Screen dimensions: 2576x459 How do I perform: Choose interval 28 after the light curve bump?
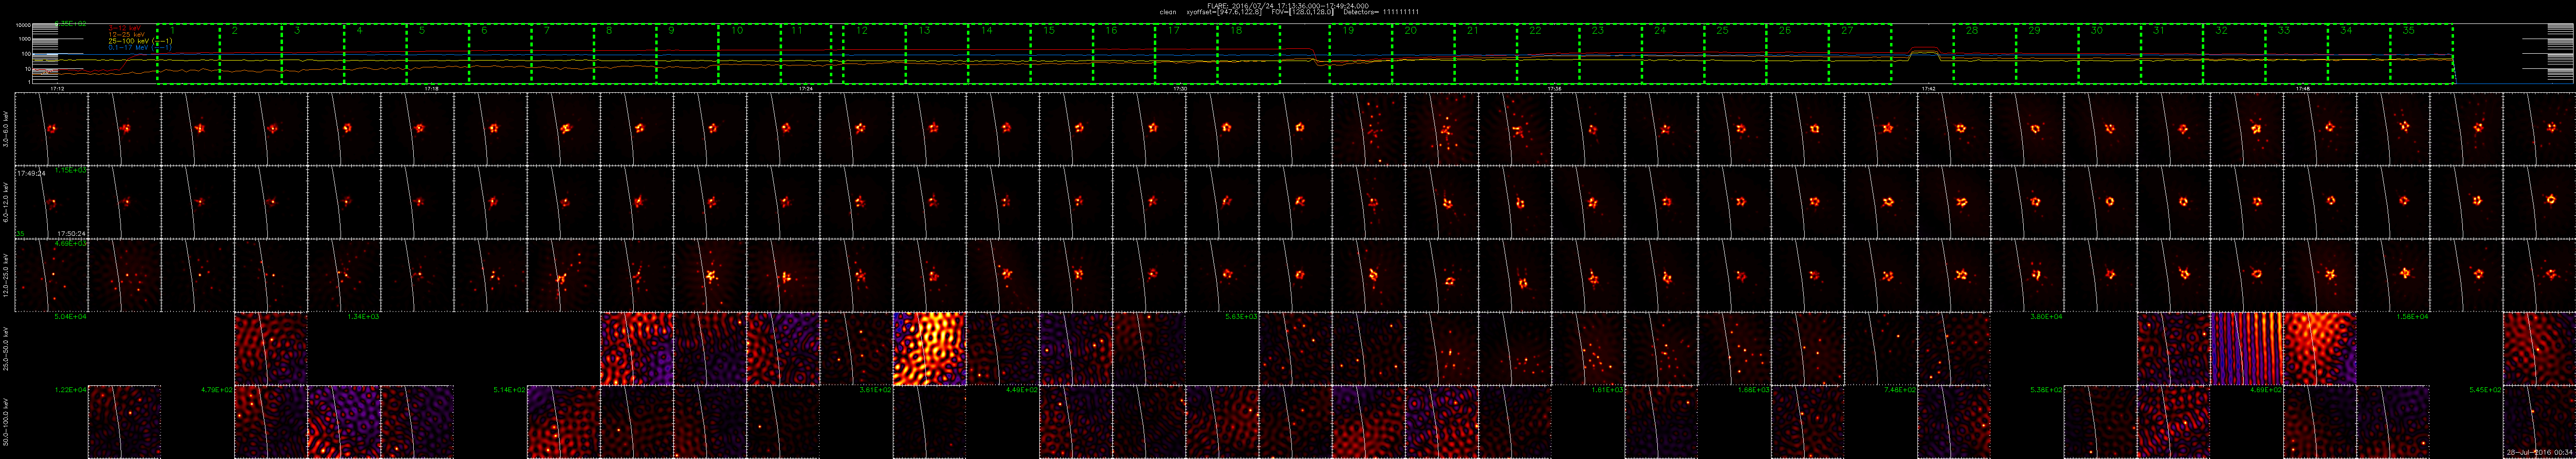pyautogui.click(x=1984, y=54)
